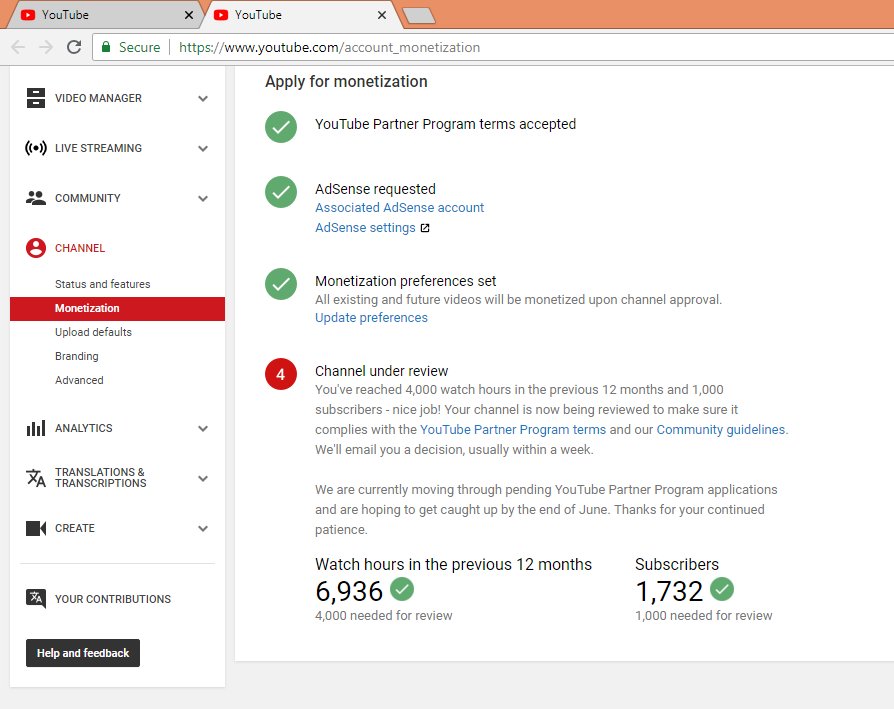Image resolution: width=894 pixels, height=709 pixels.
Task: Click the '1,000 needed for review' text
Action: point(704,616)
